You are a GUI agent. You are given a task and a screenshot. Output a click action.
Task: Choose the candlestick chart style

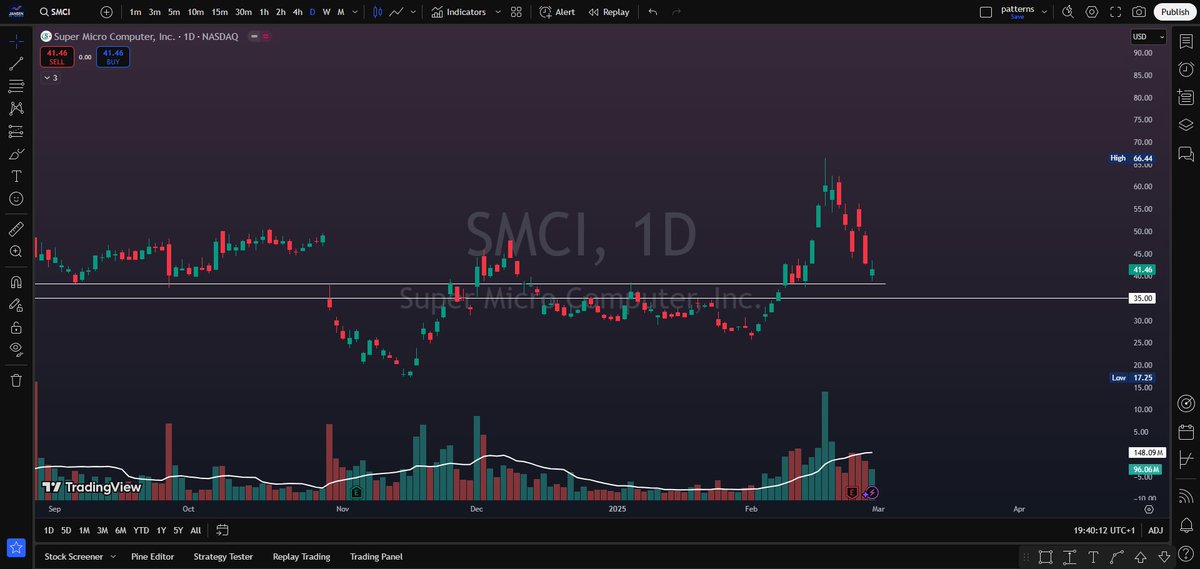pos(377,12)
